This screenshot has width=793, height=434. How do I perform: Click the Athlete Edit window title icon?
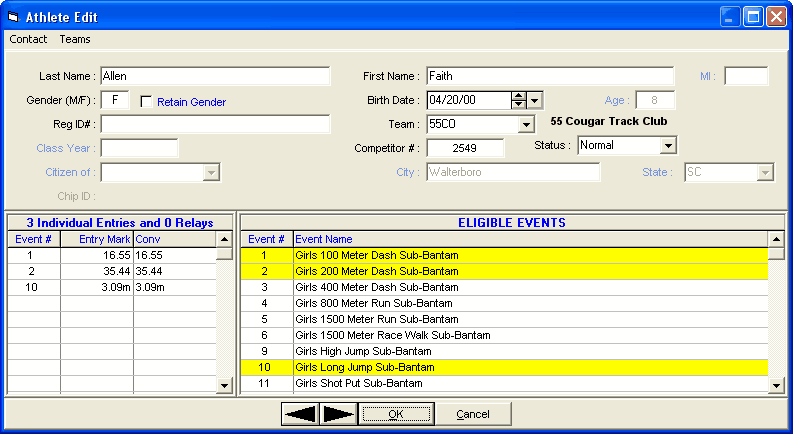click(x=13, y=17)
